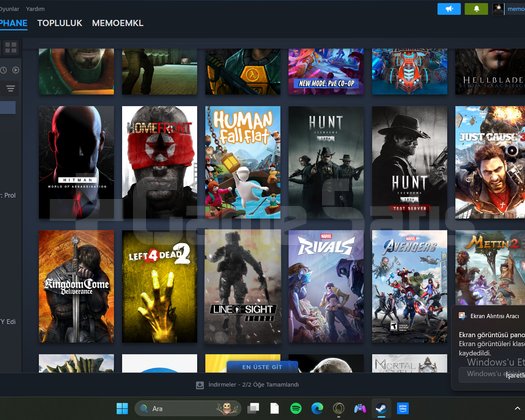Viewport: 525px width, 420px height.
Task: Click the blue megaphone announcements icon
Action: [449, 9]
